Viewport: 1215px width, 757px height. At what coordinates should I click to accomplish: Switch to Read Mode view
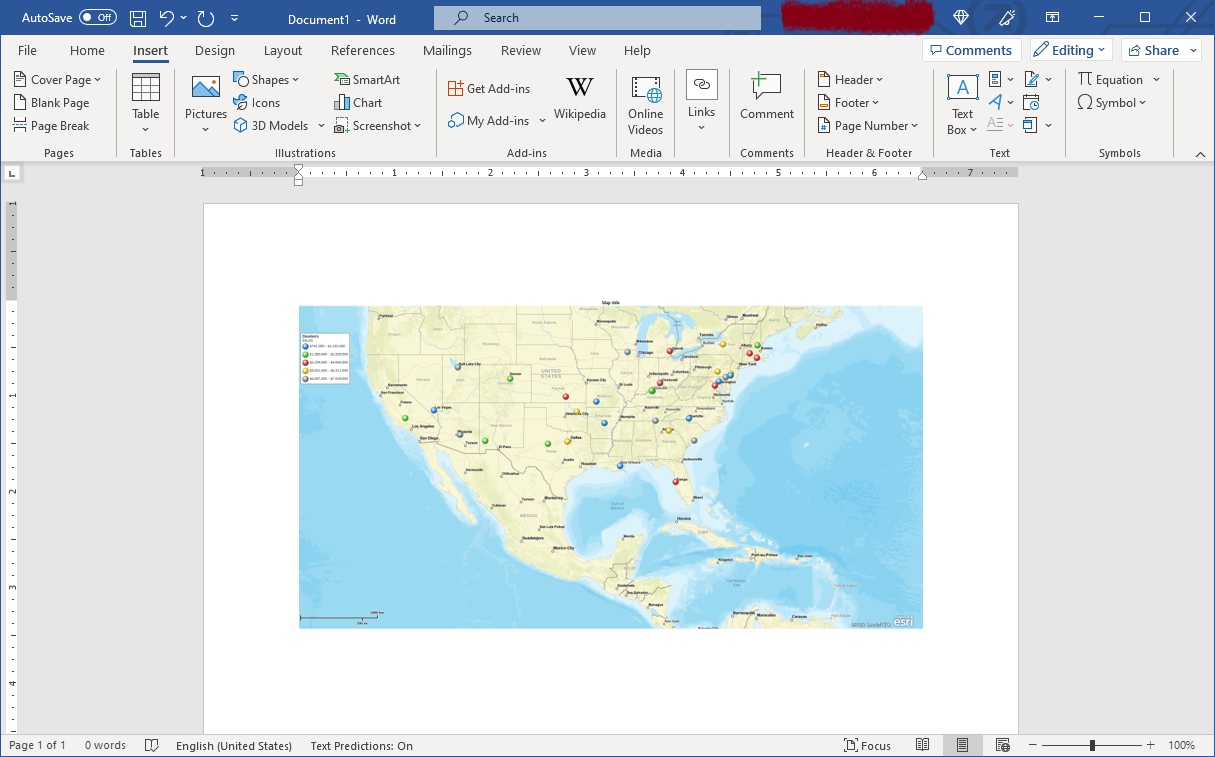tap(923, 746)
